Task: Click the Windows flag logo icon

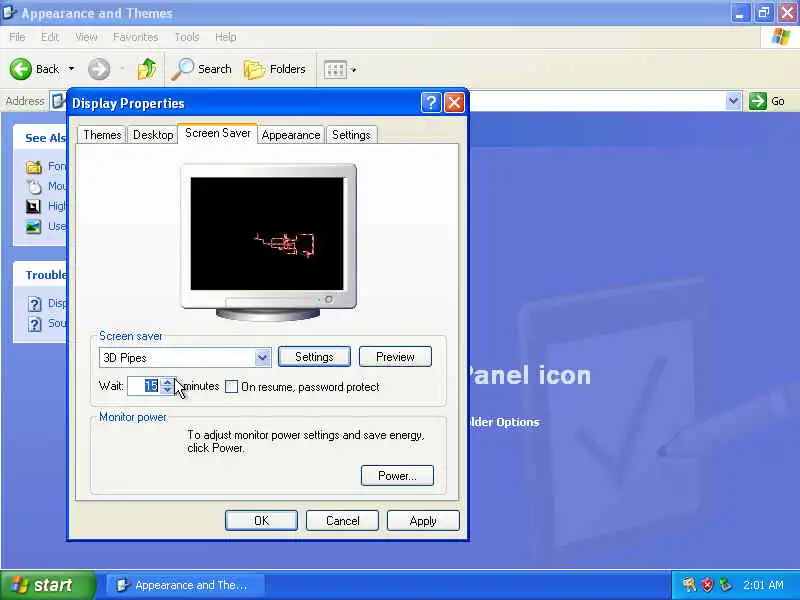Action: 781,37
